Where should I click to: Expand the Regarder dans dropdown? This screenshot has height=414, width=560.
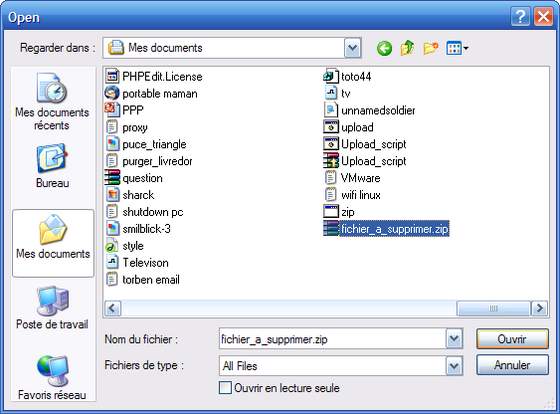(x=352, y=48)
